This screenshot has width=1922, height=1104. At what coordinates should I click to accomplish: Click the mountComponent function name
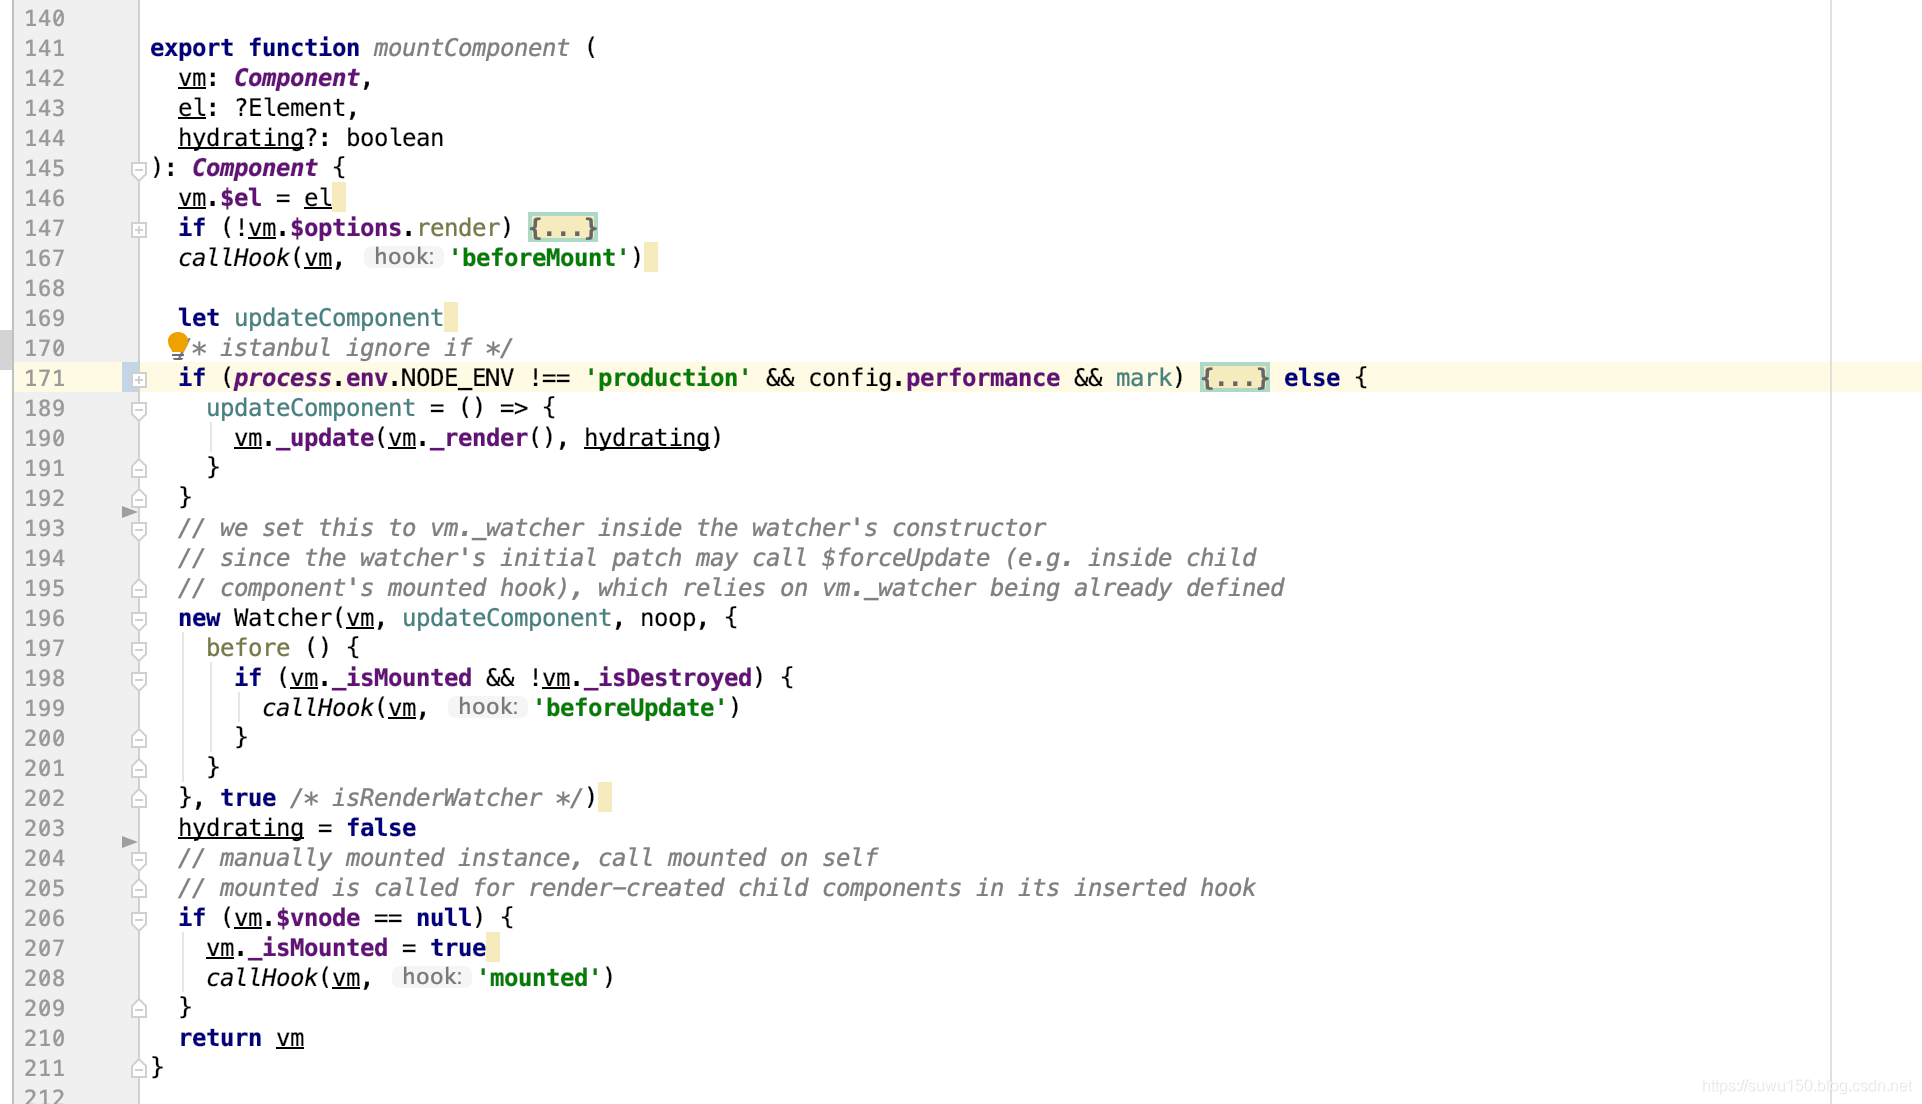pyautogui.click(x=470, y=48)
